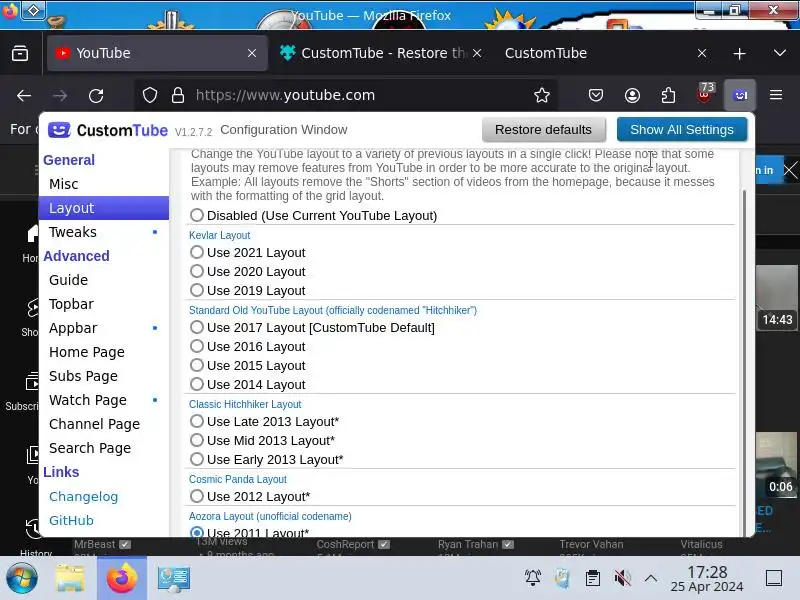Open the Home Page settings section

tap(104, 352)
